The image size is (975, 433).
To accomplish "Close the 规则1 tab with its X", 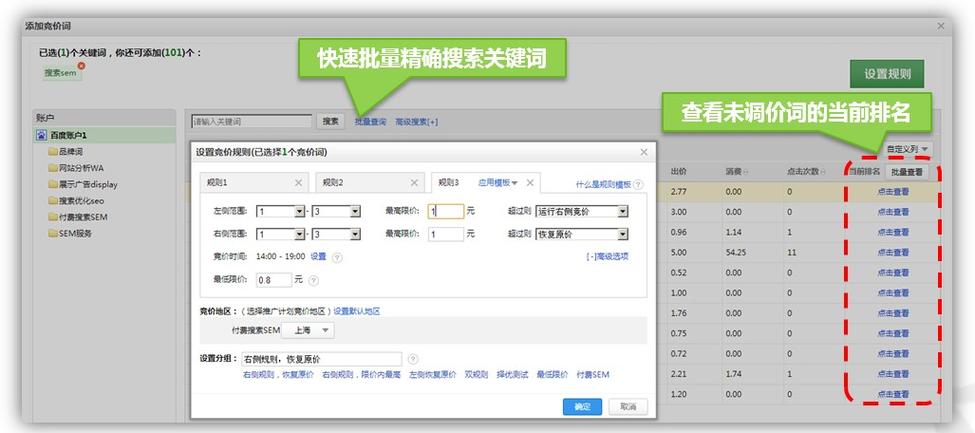I will [298, 183].
